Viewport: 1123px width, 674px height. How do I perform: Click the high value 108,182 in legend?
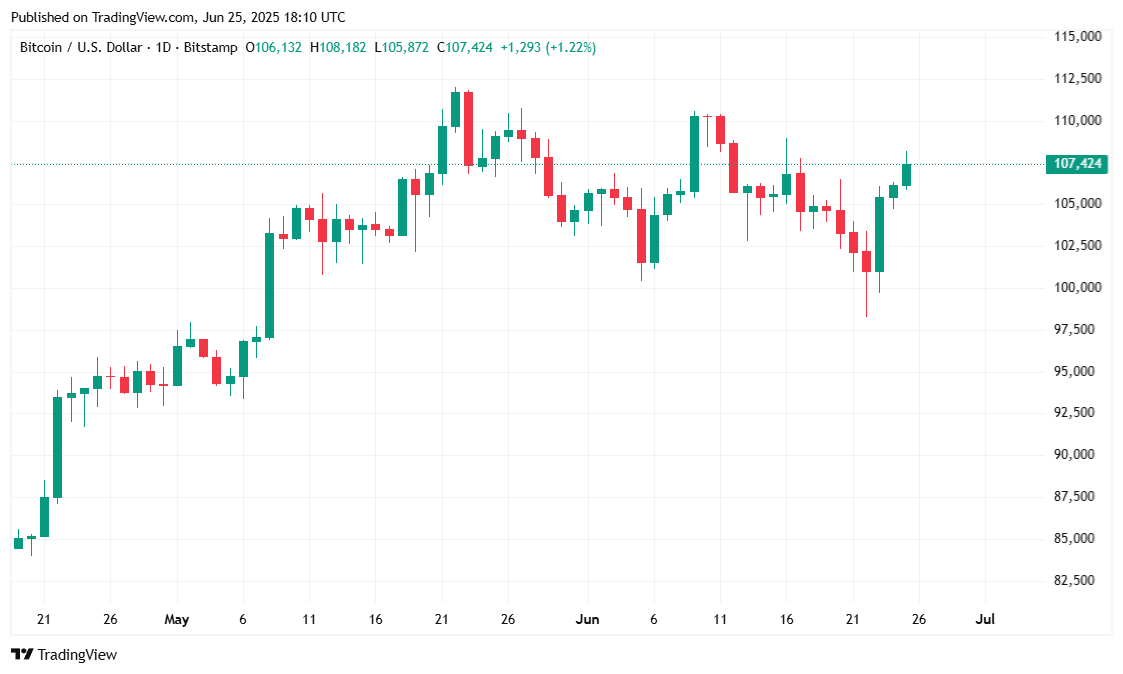tap(344, 47)
